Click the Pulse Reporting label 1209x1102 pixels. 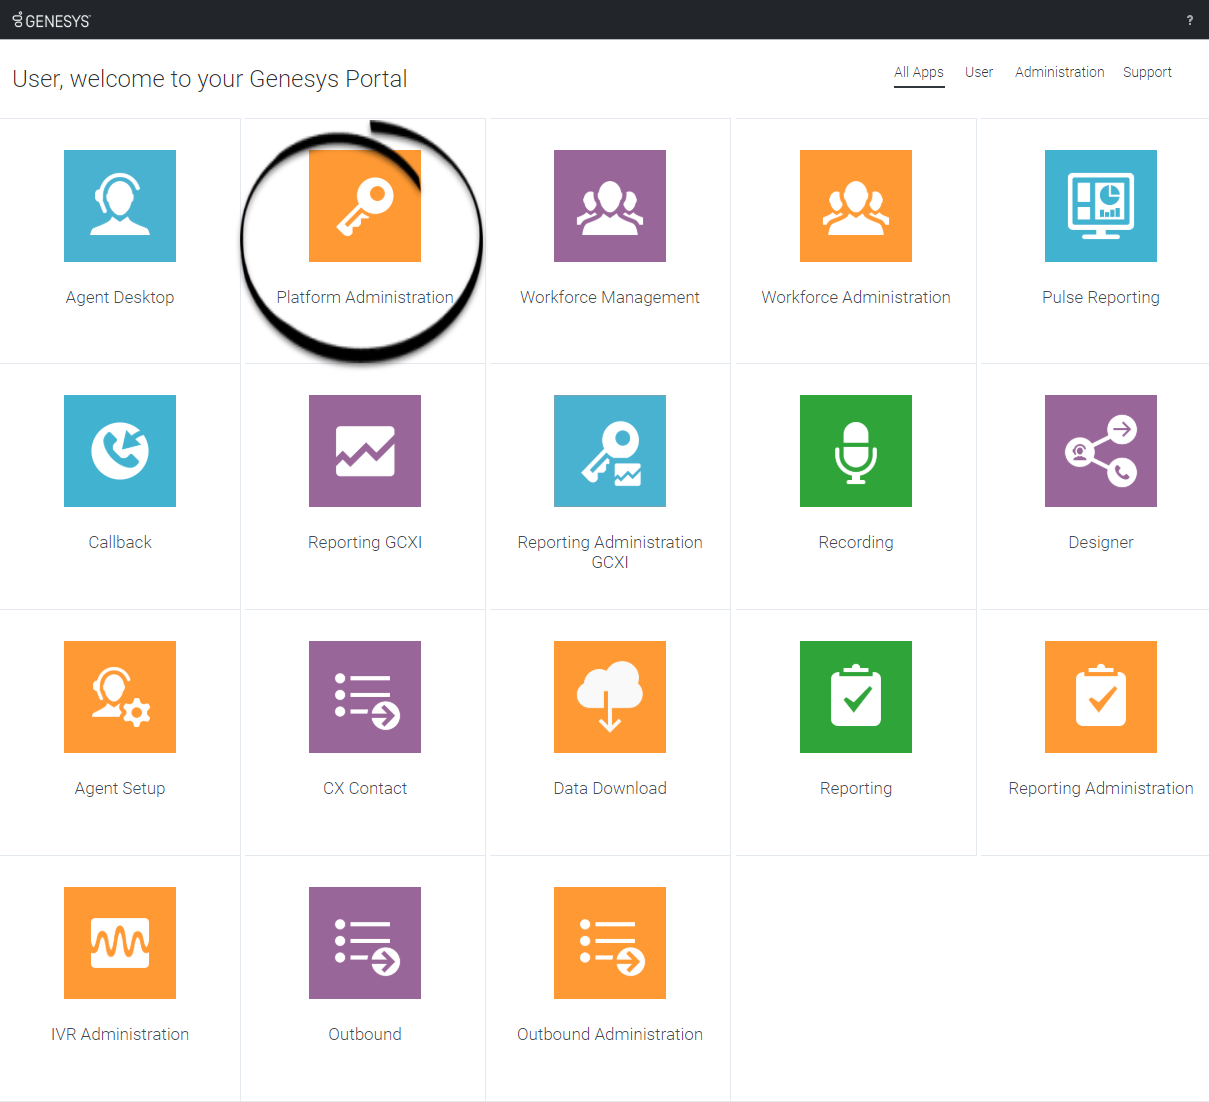1101,297
